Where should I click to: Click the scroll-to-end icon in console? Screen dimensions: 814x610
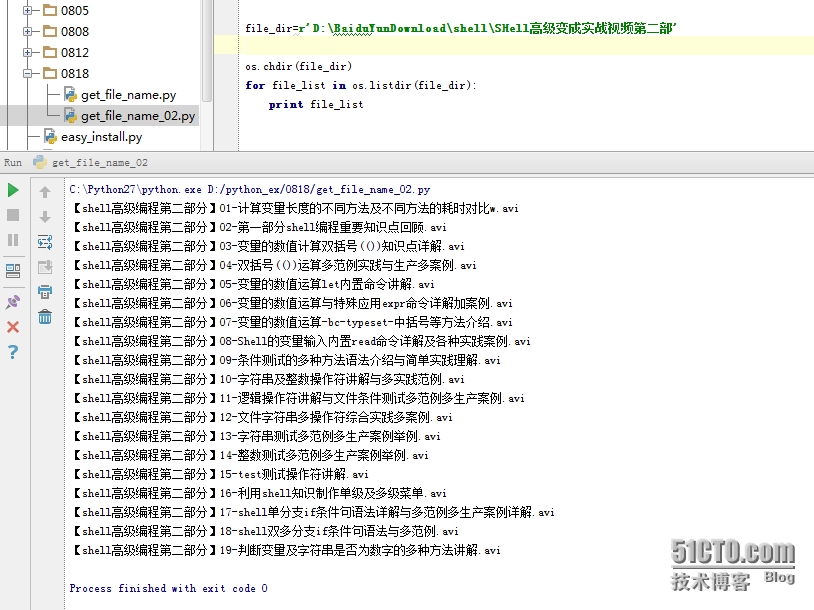(45, 267)
